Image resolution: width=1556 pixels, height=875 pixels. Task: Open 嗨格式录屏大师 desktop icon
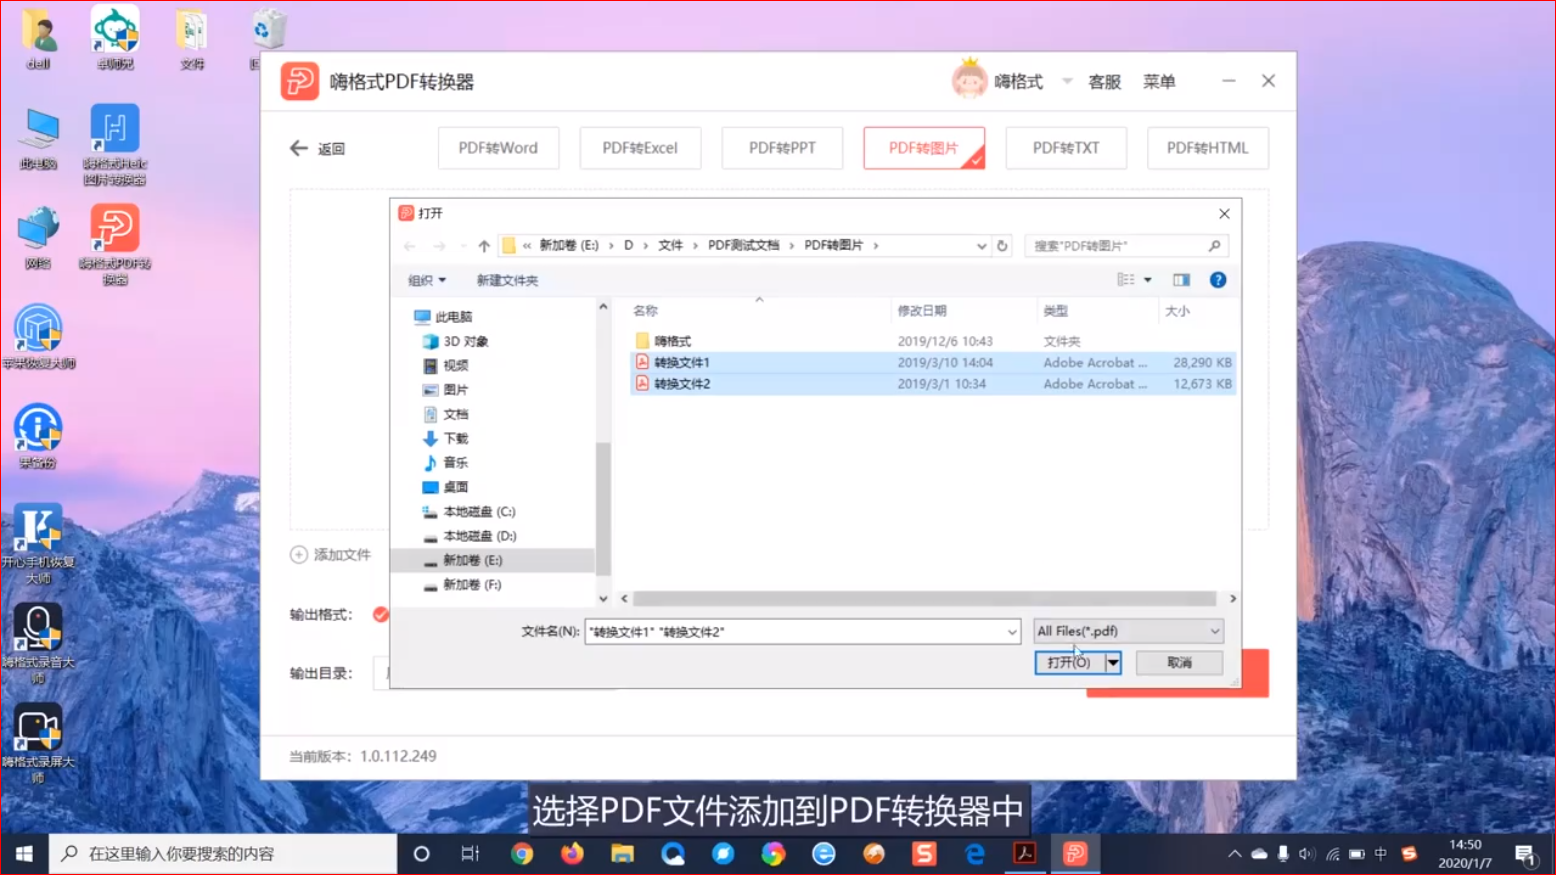[x=38, y=743]
